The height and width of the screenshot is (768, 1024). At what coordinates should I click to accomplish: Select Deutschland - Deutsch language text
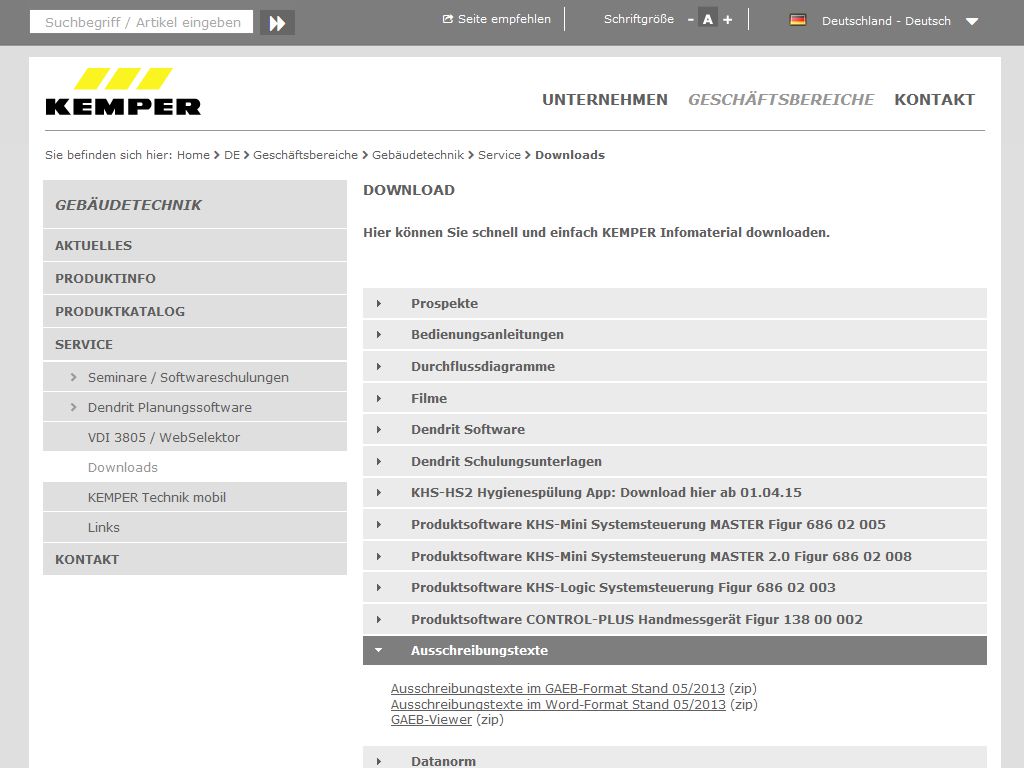click(886, 21)
